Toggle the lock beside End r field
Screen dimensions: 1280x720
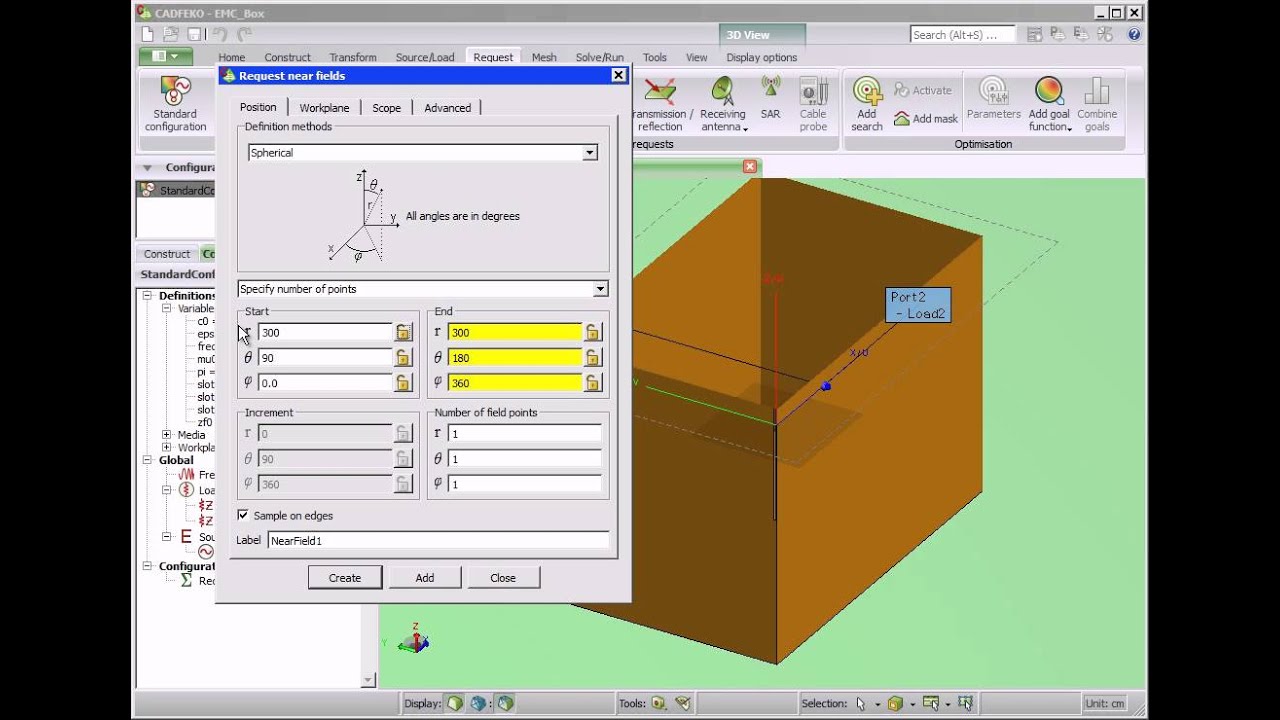coord(593,332)
